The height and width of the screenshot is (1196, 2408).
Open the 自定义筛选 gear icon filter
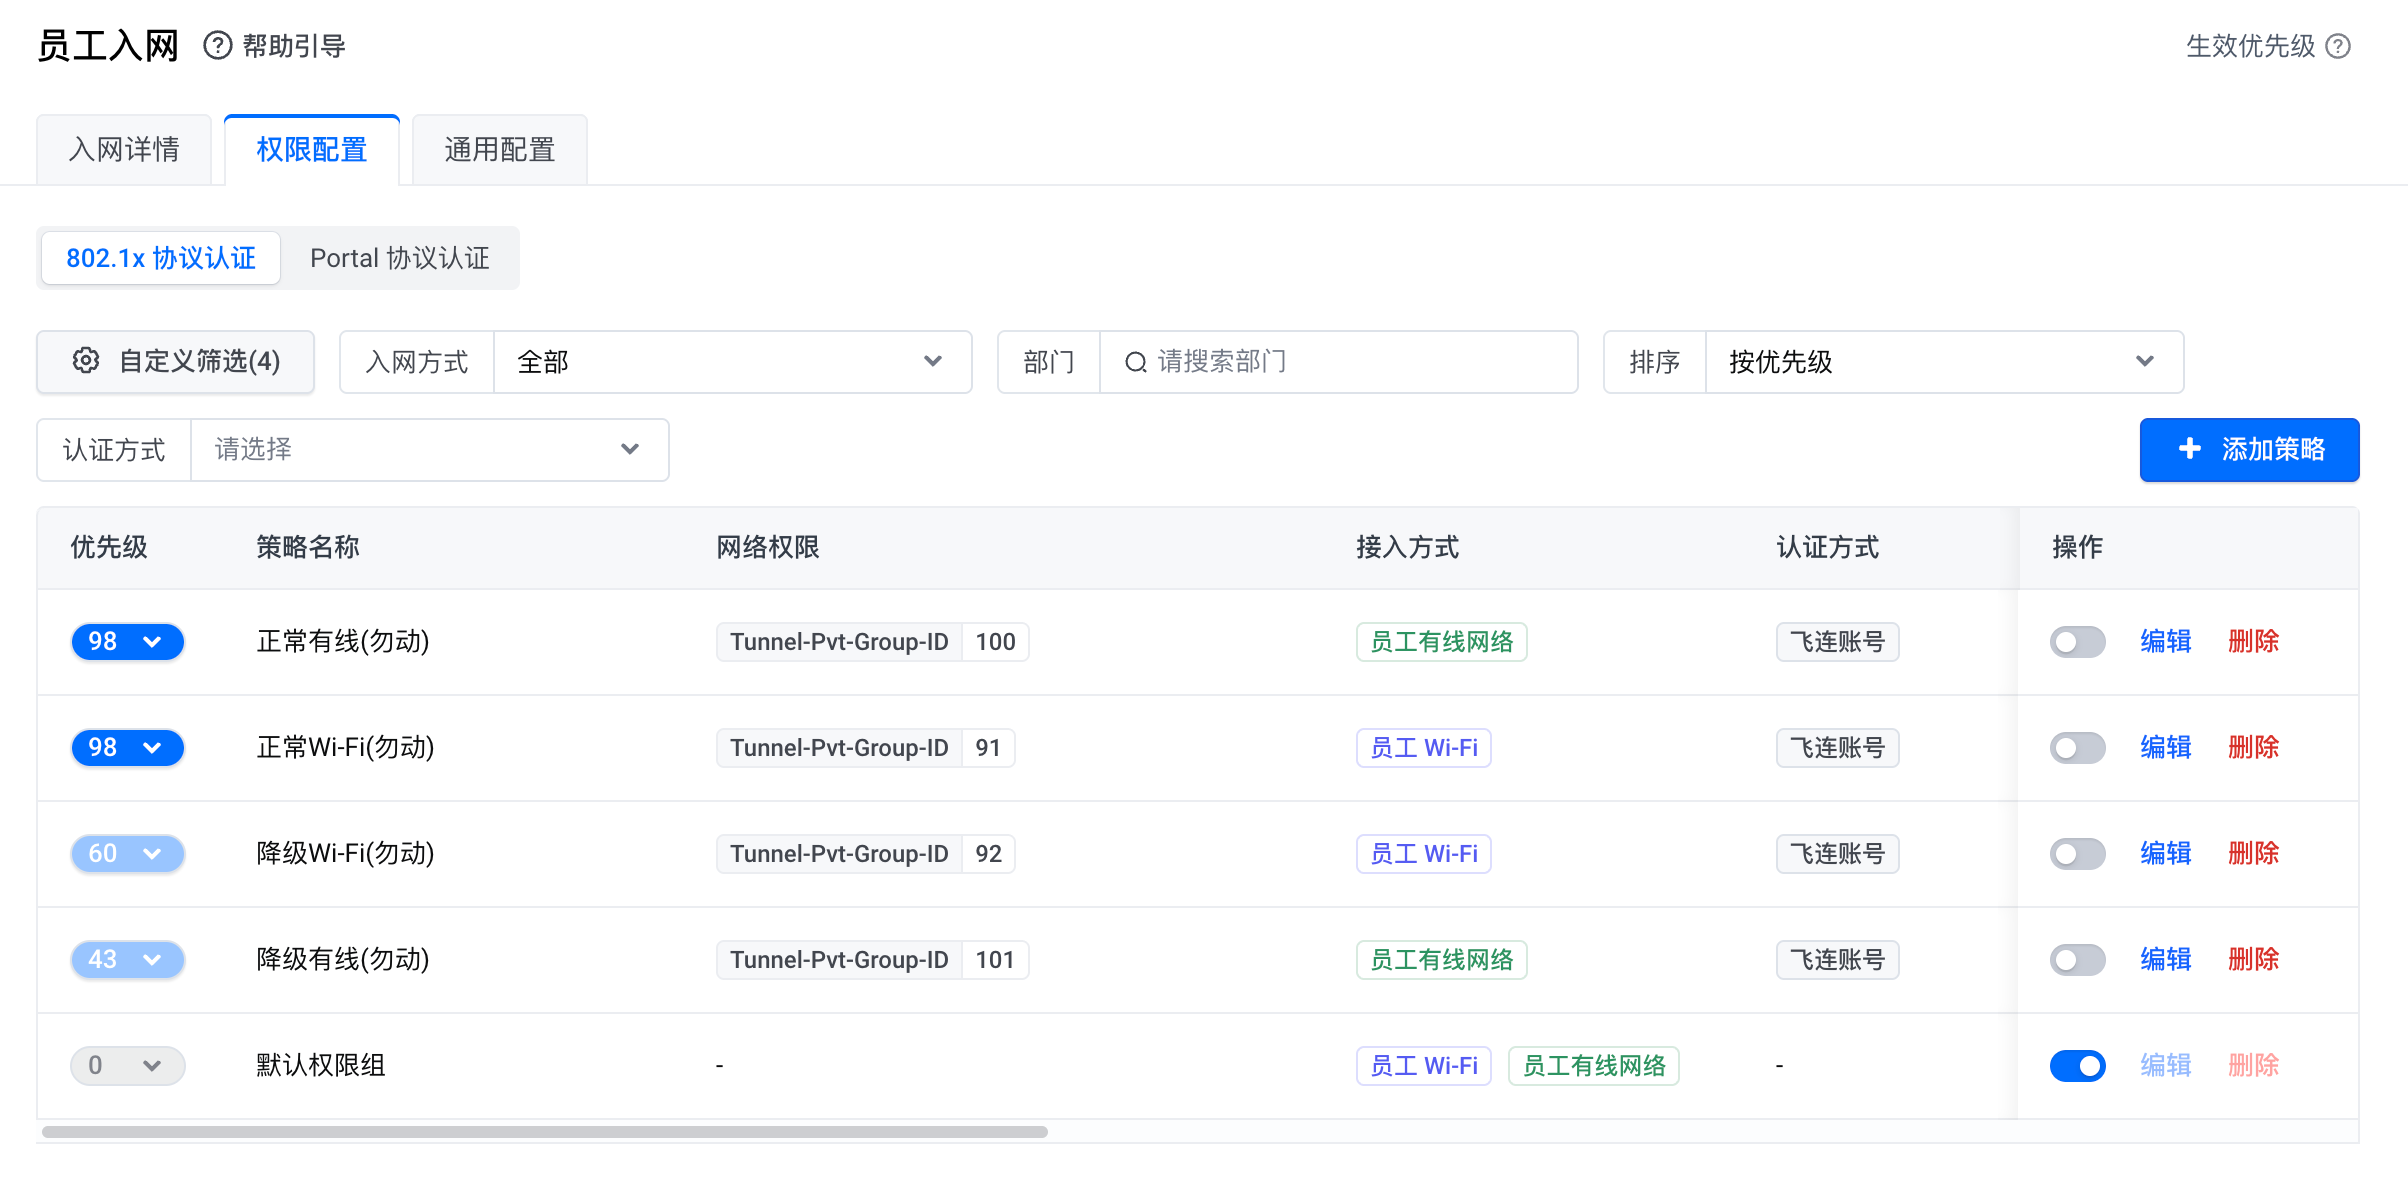click(x=86, y=361)
